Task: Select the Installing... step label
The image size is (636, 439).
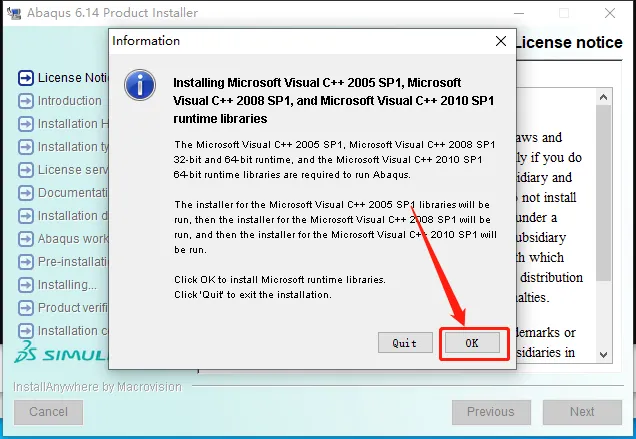Action: 67,285
